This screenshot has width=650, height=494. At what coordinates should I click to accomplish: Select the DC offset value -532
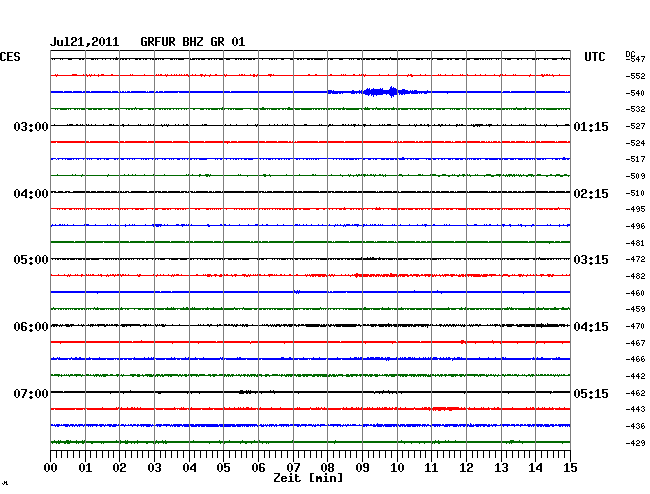(x=635, y=109)
